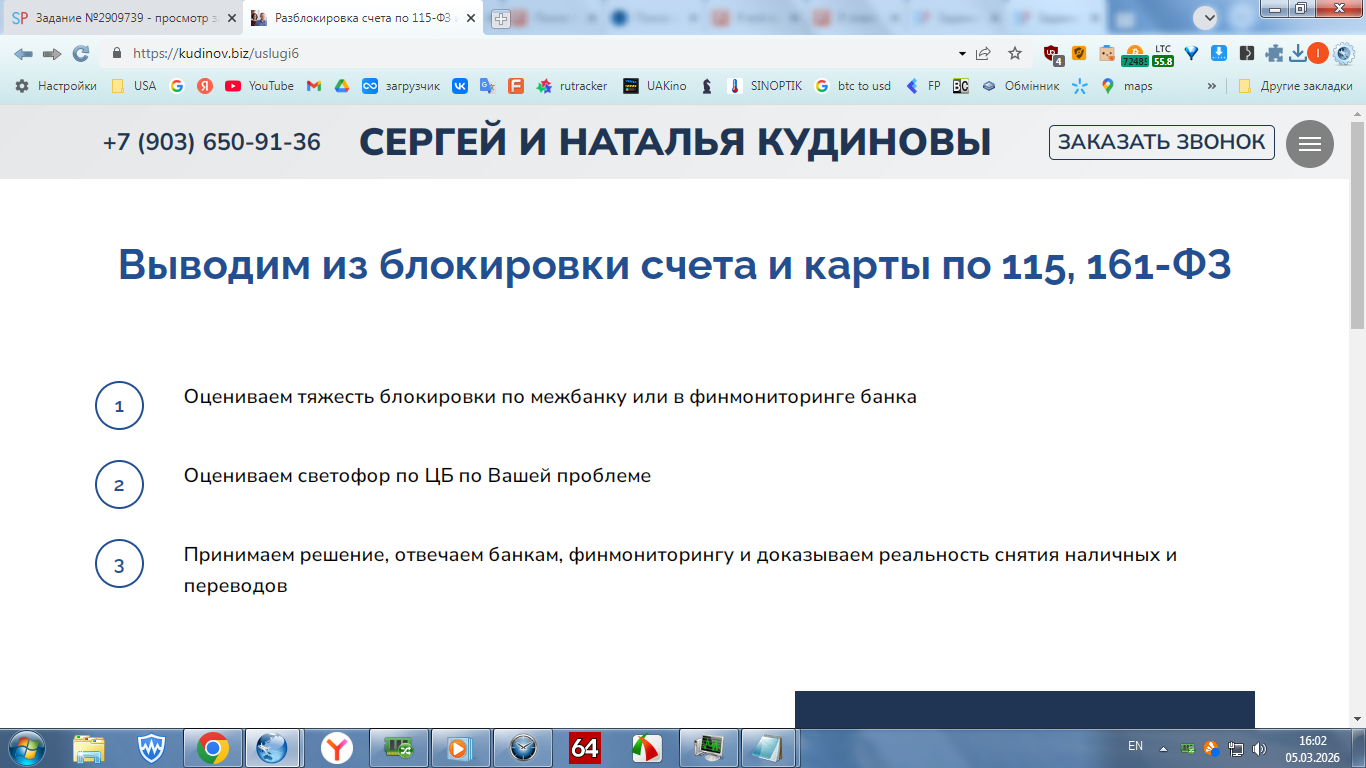1366x768 pixels.
Task: Open the USA bookmarks folder
Action: [x=134, y=86]
